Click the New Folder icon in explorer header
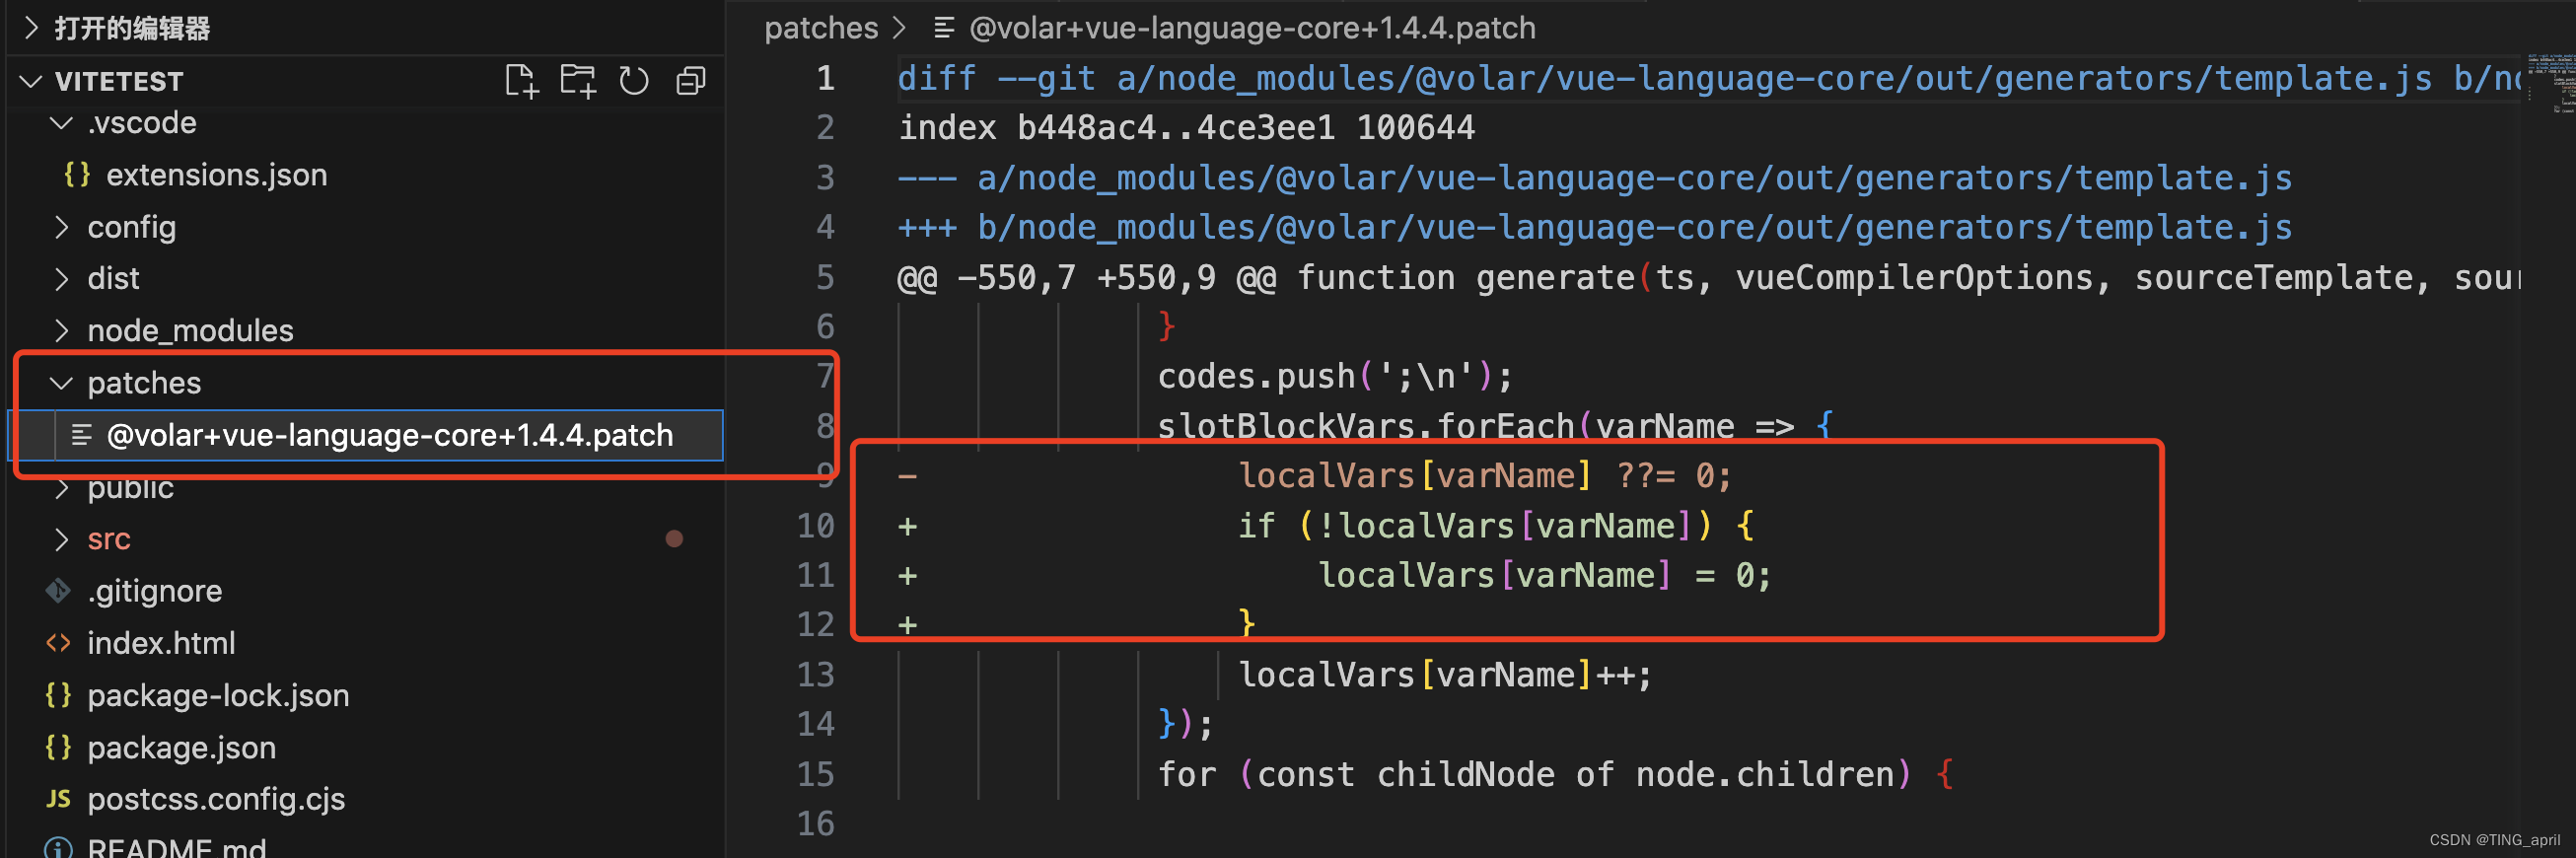This screenshot has width=2576, height=858. [x=577, y=81]
